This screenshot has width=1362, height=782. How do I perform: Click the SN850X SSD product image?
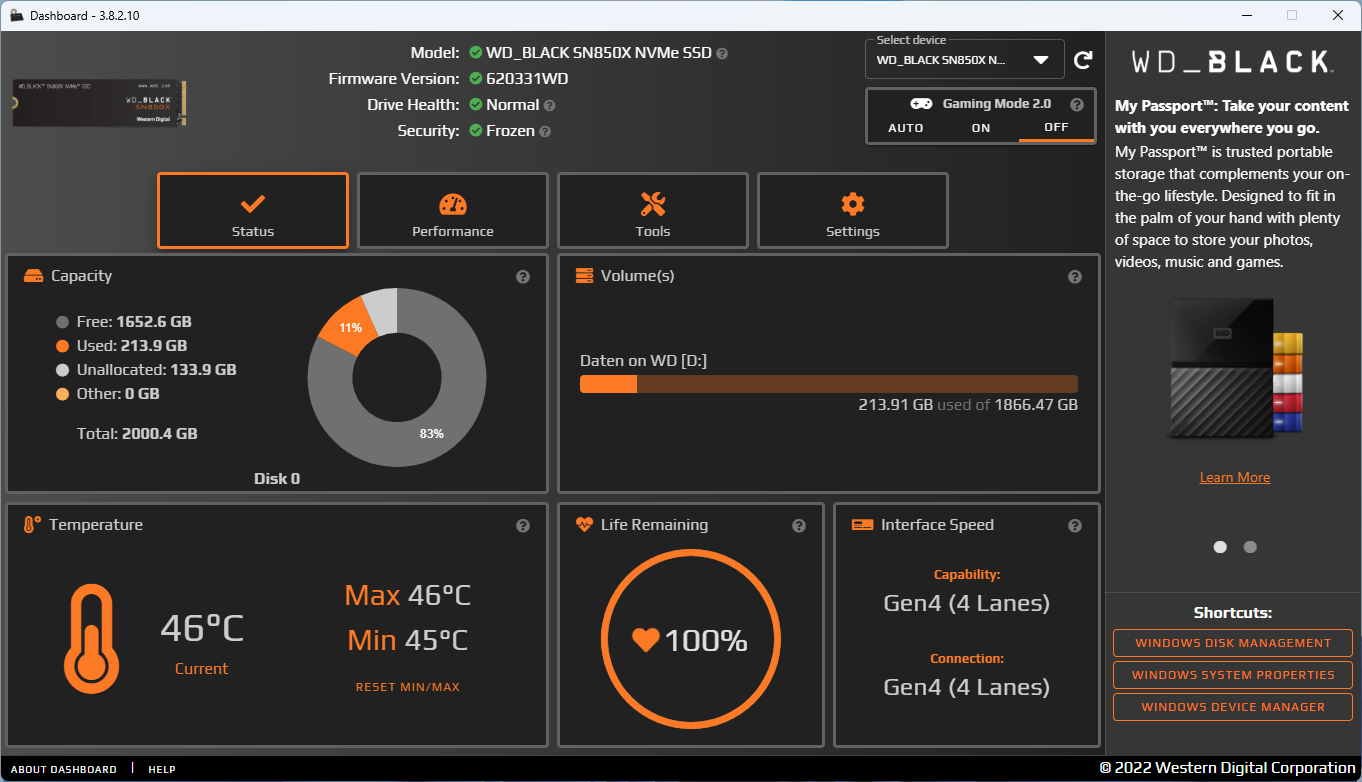pyautogui.click(x=100, y=103)
